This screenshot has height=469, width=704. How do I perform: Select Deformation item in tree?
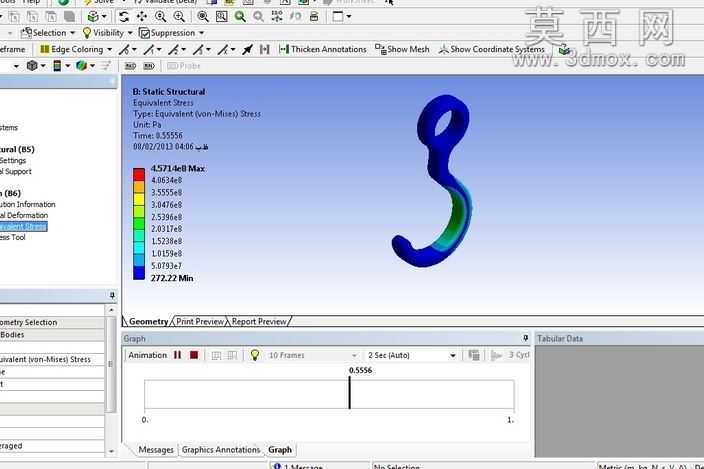24,215
